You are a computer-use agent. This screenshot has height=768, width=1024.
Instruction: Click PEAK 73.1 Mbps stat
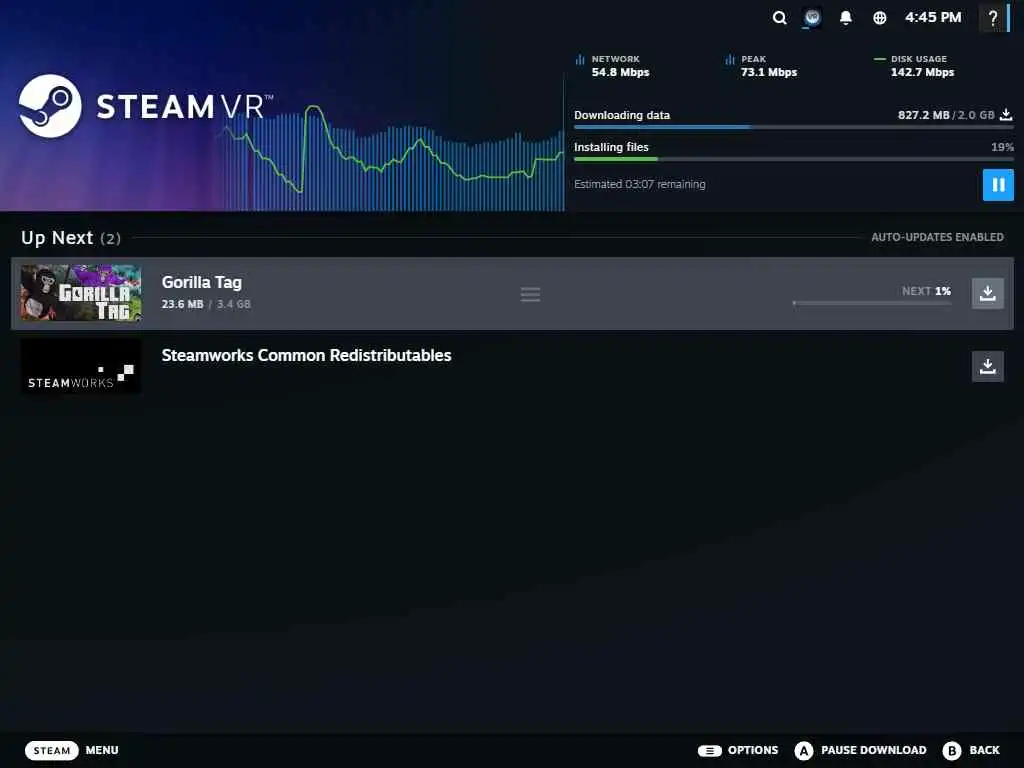[761, 66]
